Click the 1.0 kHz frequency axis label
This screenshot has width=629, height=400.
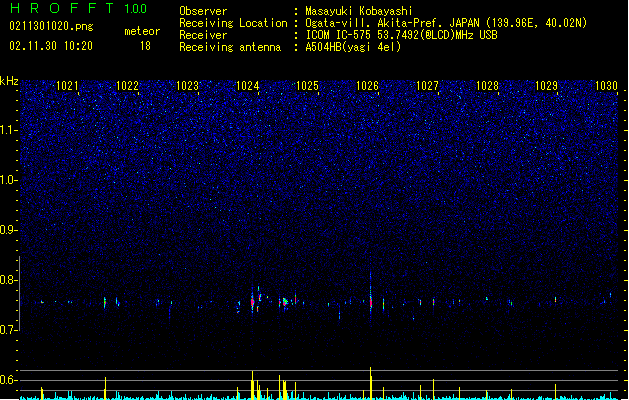pyautogui.click(x=9, y=180)
